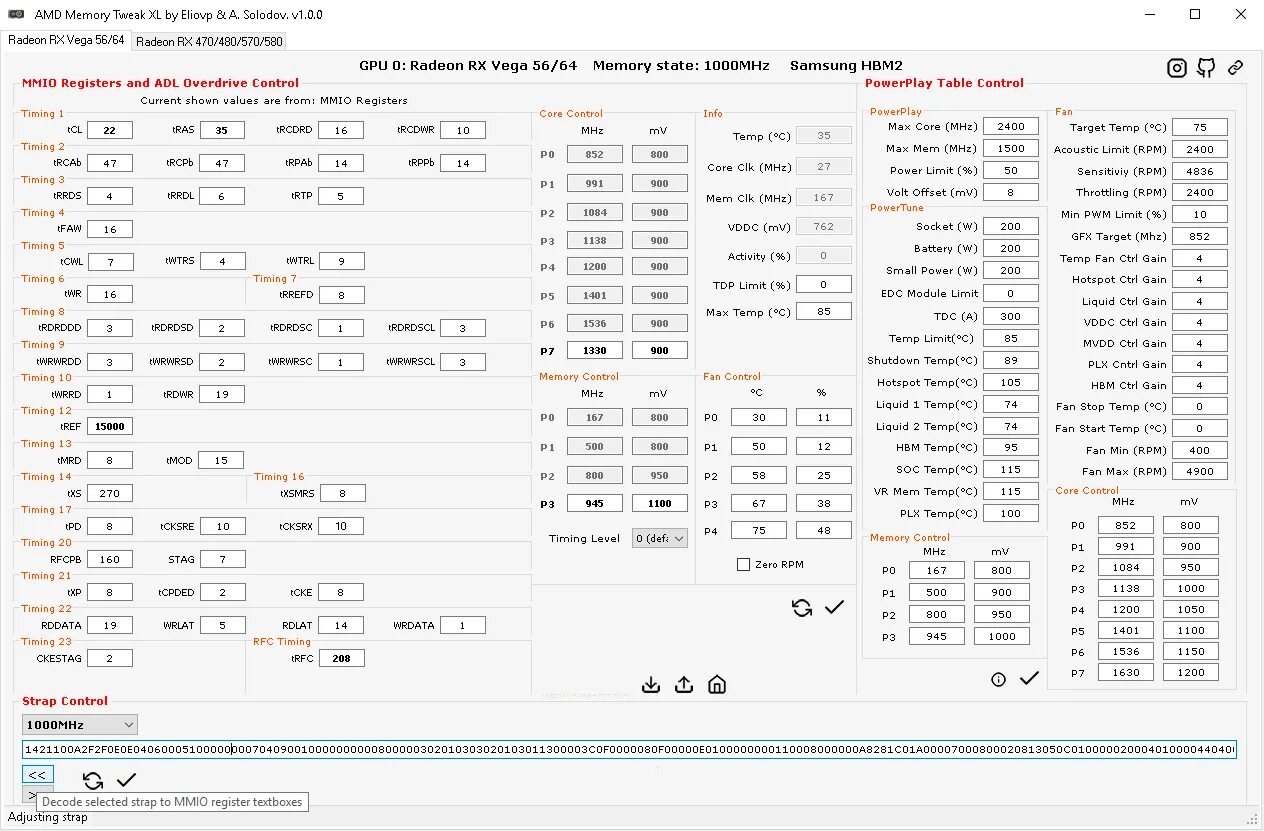Open the Instagram link icon
The height and width of the screenshot is (831, 1264).
tap(1177, 68)
